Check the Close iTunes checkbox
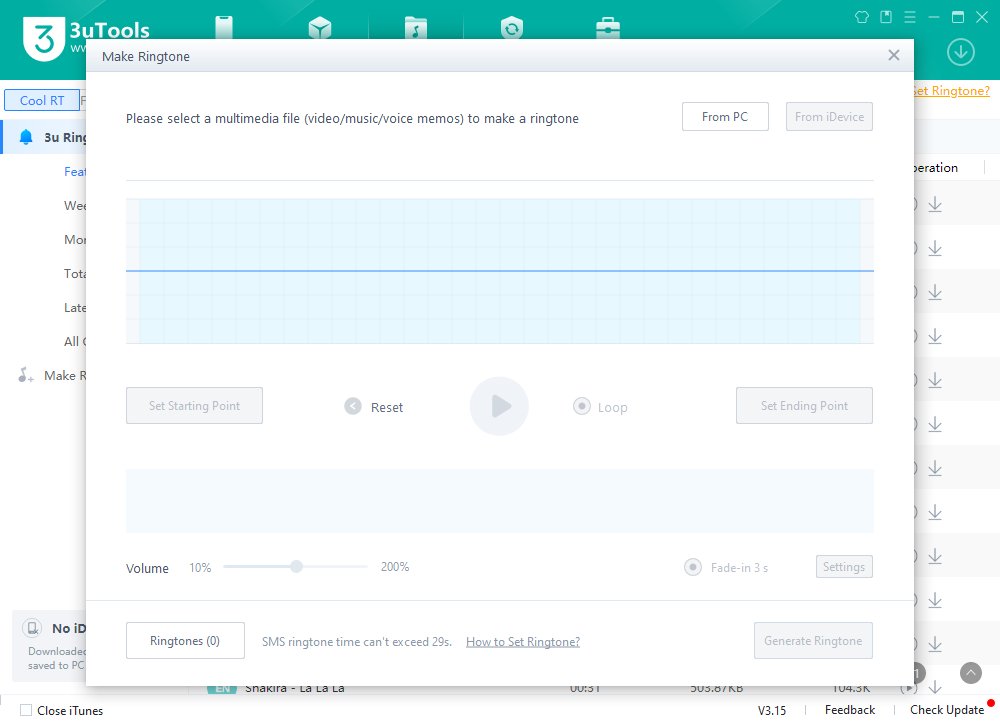Image resolution: width=1000 pixels, height=725 pixels. click(26, 710)
